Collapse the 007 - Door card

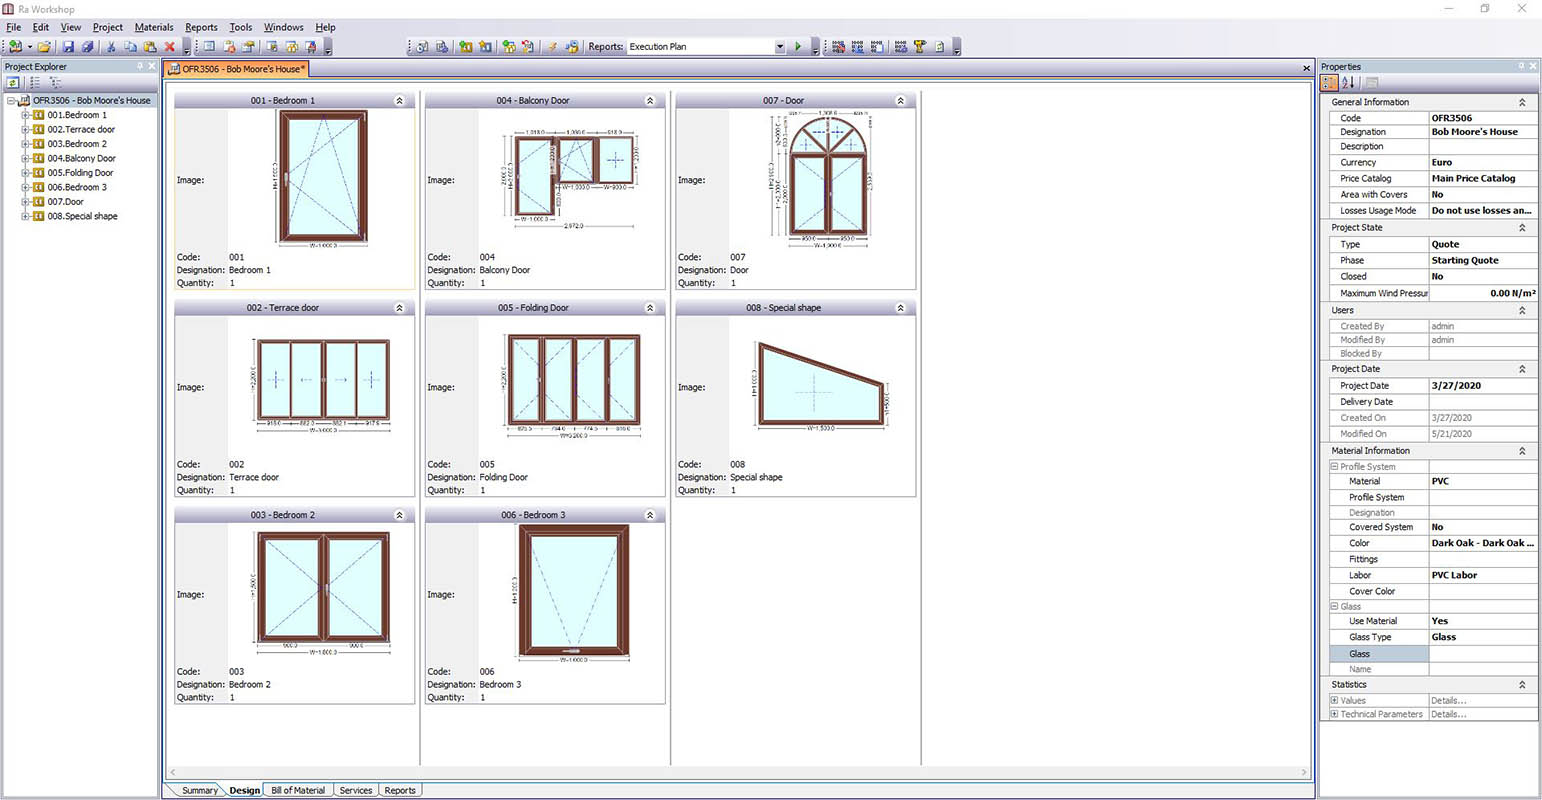pos(900,100)
